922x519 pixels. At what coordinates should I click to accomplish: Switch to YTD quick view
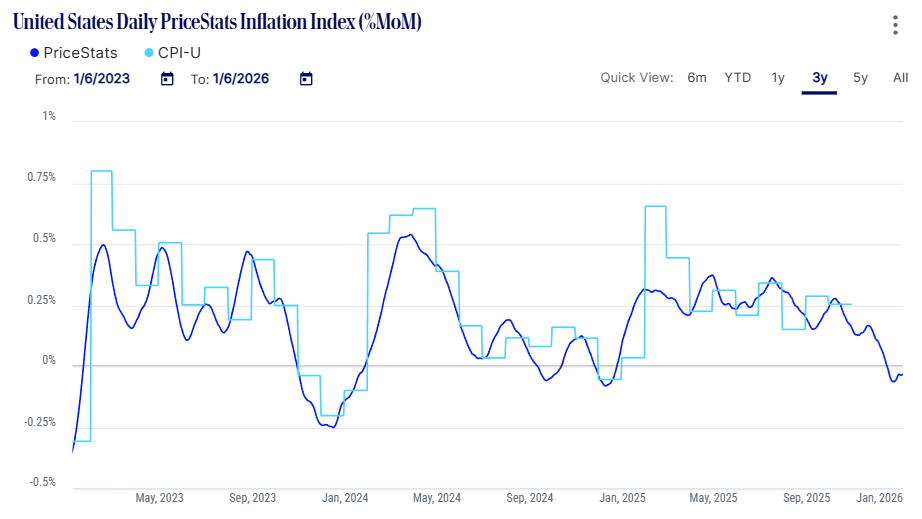[738, 78]
